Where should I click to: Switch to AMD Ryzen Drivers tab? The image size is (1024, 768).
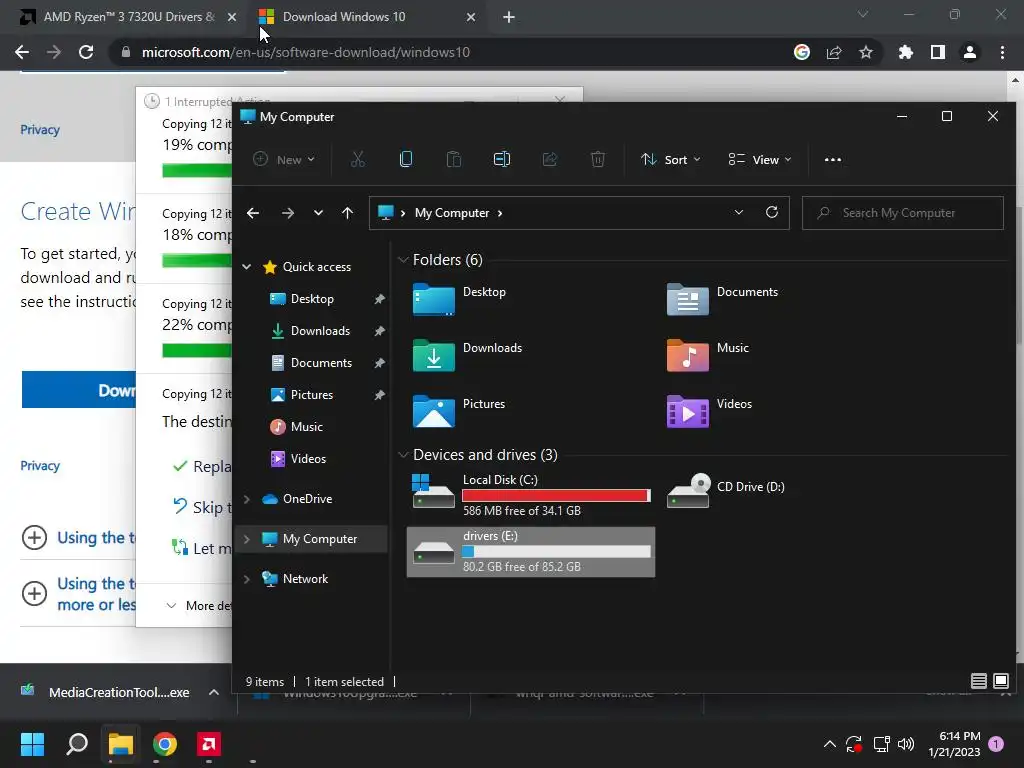coord(128,17)
